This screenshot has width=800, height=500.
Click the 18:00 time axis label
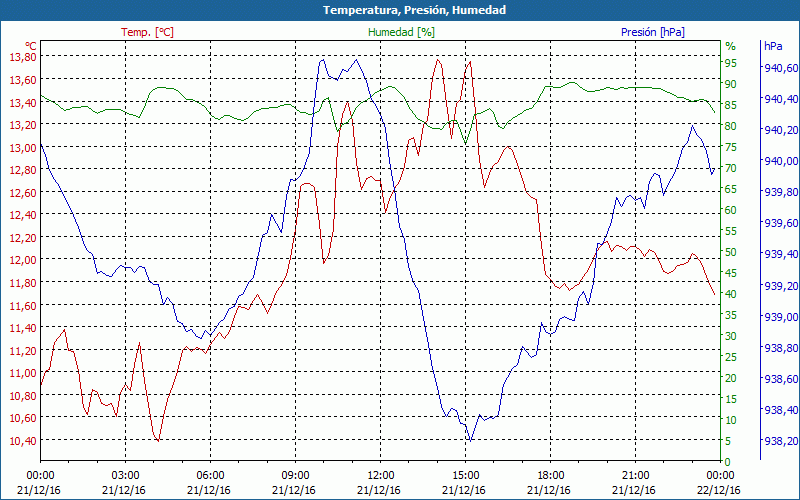(551, 474)
